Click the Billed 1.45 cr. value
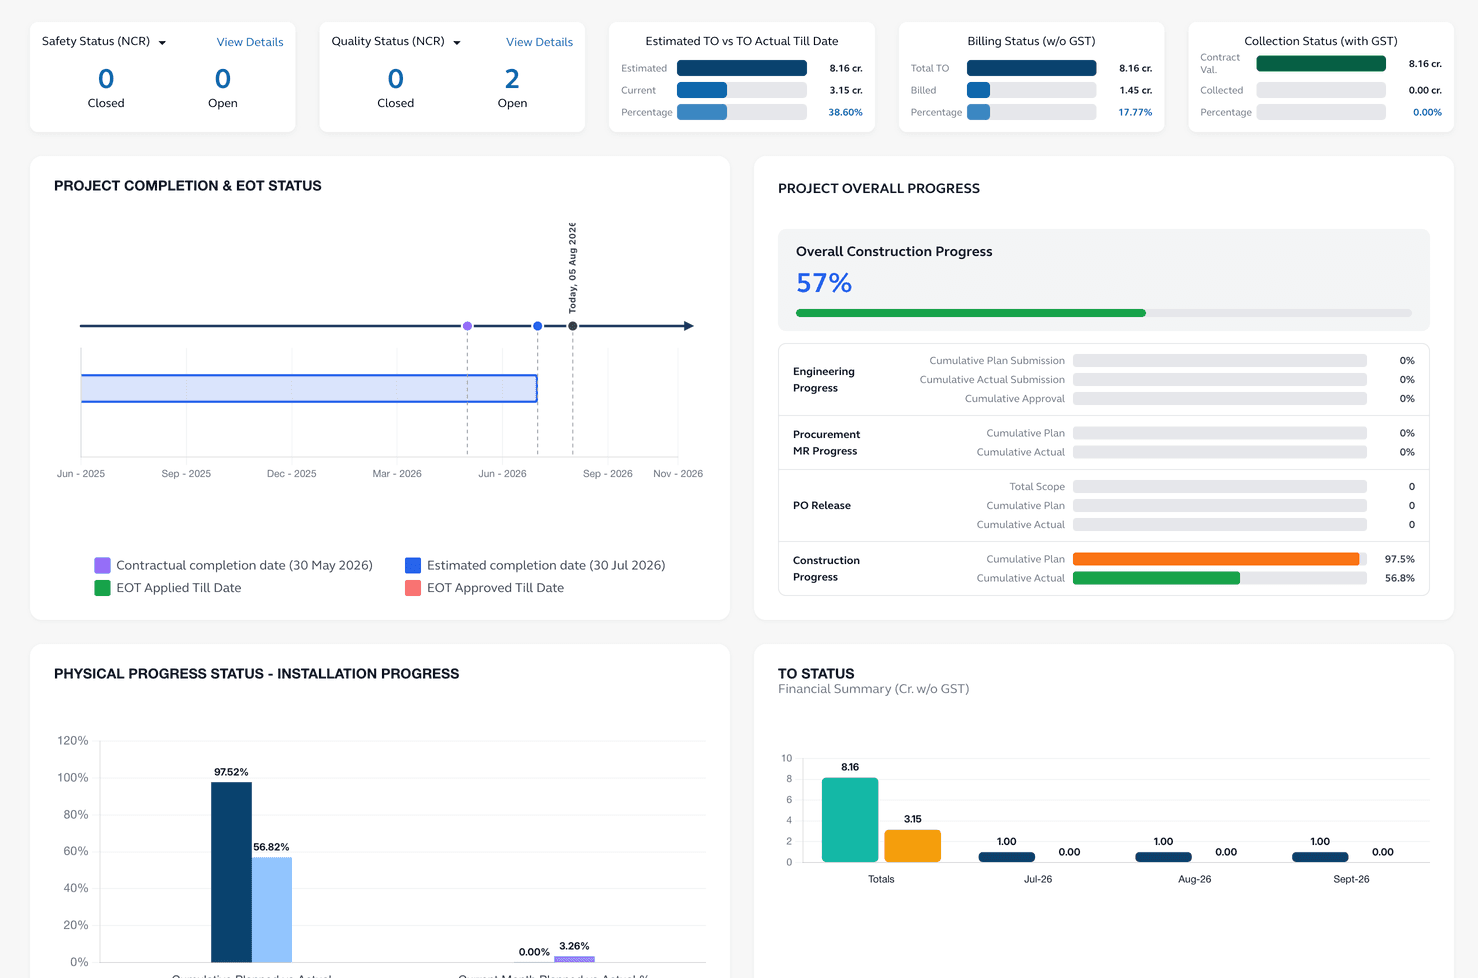The image size is (1478, 978). [x=1135, y=90]
